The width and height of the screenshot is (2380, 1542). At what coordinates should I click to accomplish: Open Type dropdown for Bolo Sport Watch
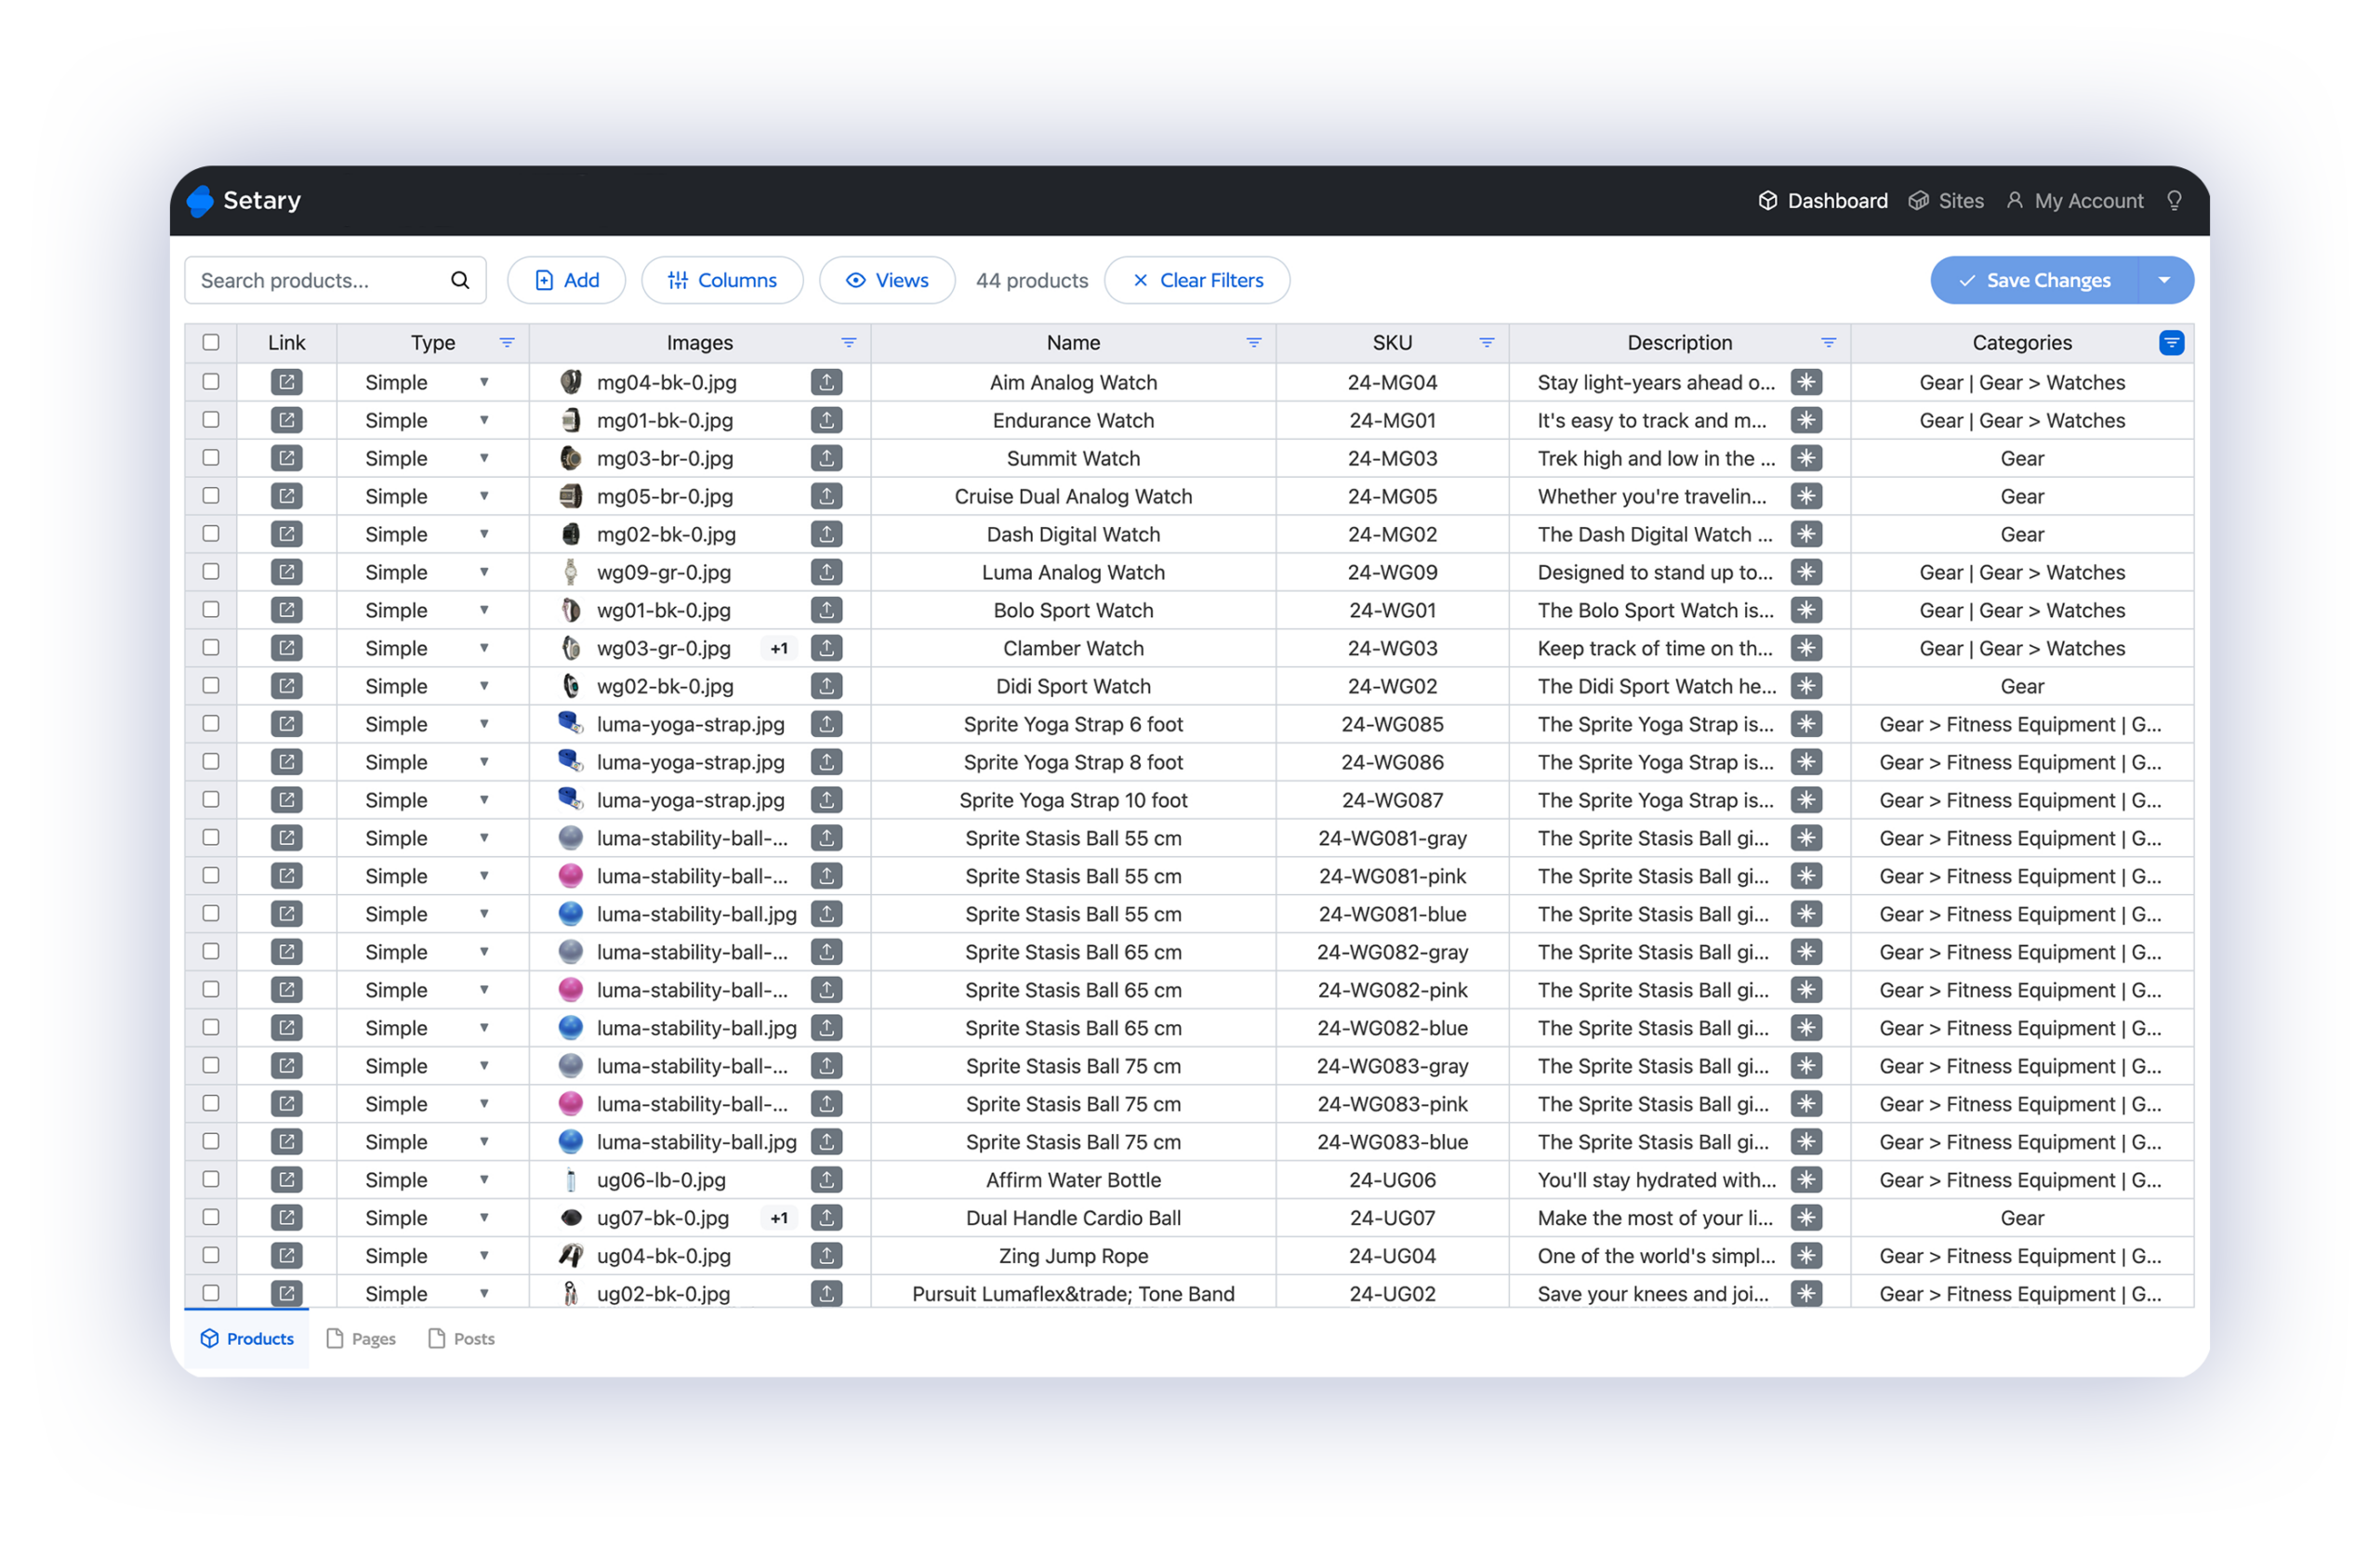[x=484, y=610]
